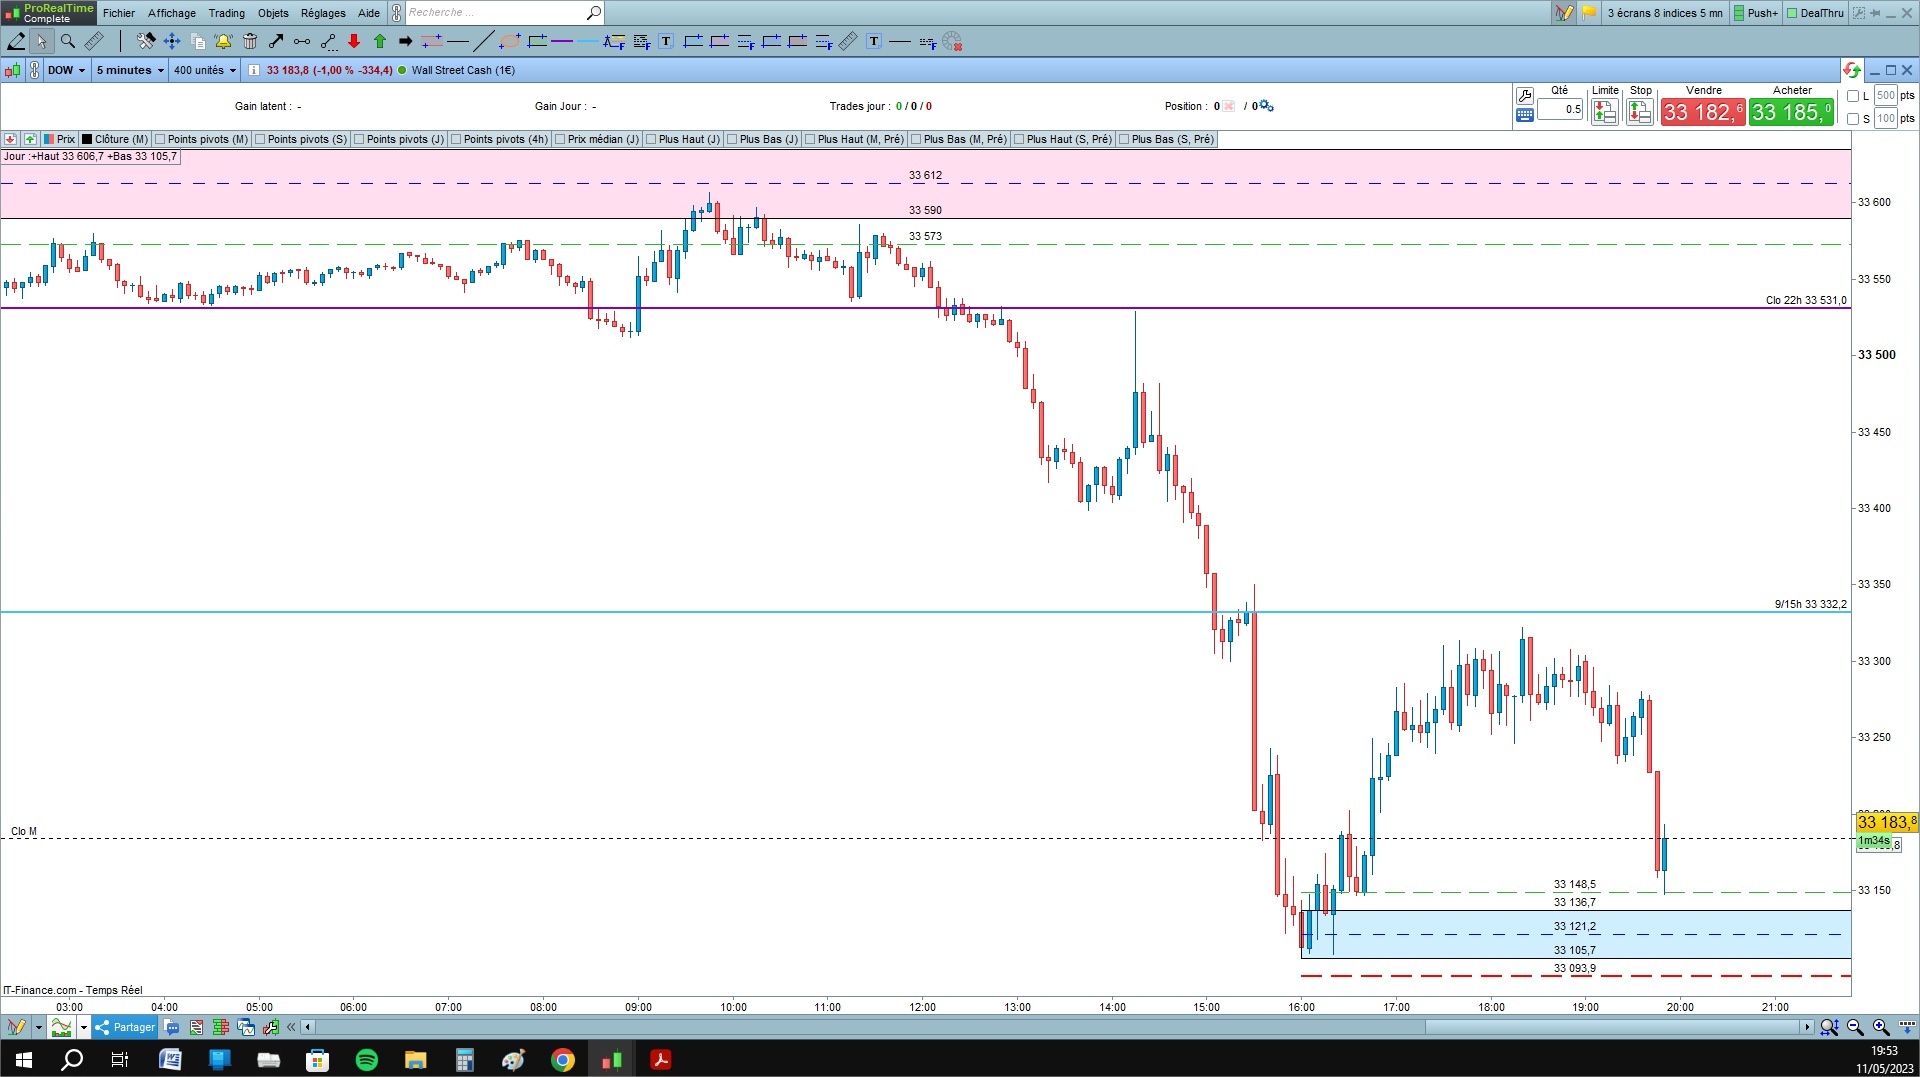1920x1077 pixels.
Task: Choose the ellipse drawing tool
Action: coord(510,41)
